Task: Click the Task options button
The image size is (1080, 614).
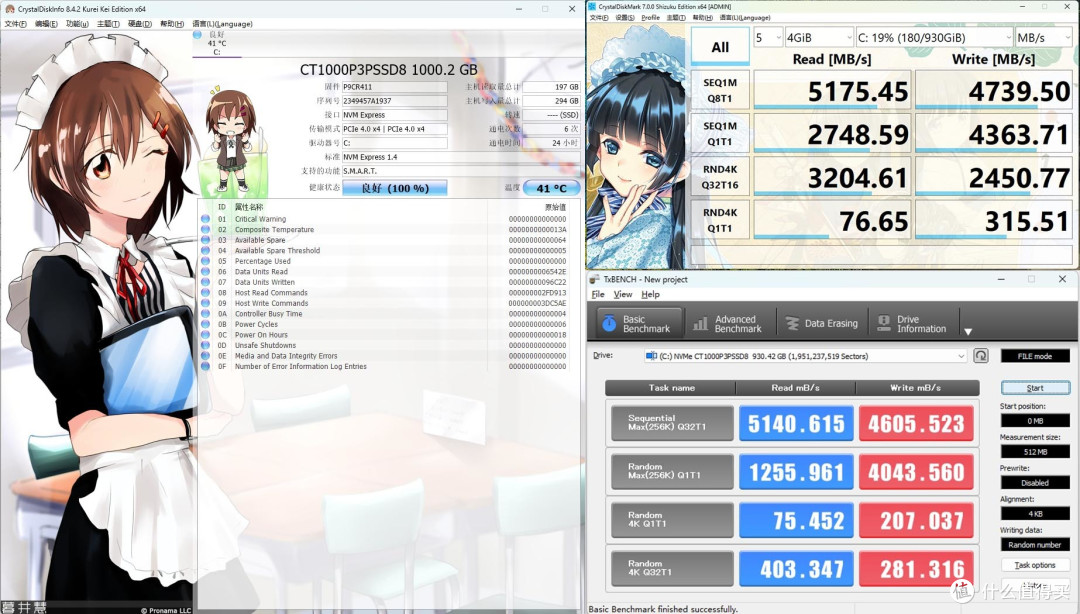Action: (1035, 565)
